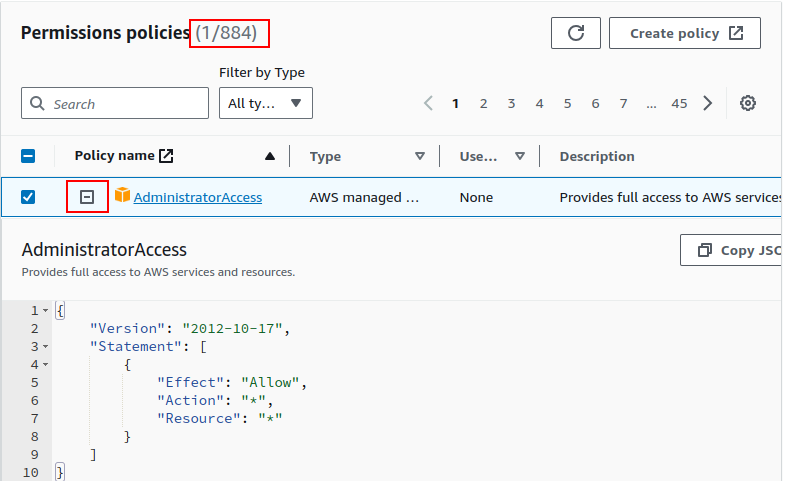This screenshot has height=481, width=785.
Task: Go to previous page arrow
Action: click(x=428, y=104)
